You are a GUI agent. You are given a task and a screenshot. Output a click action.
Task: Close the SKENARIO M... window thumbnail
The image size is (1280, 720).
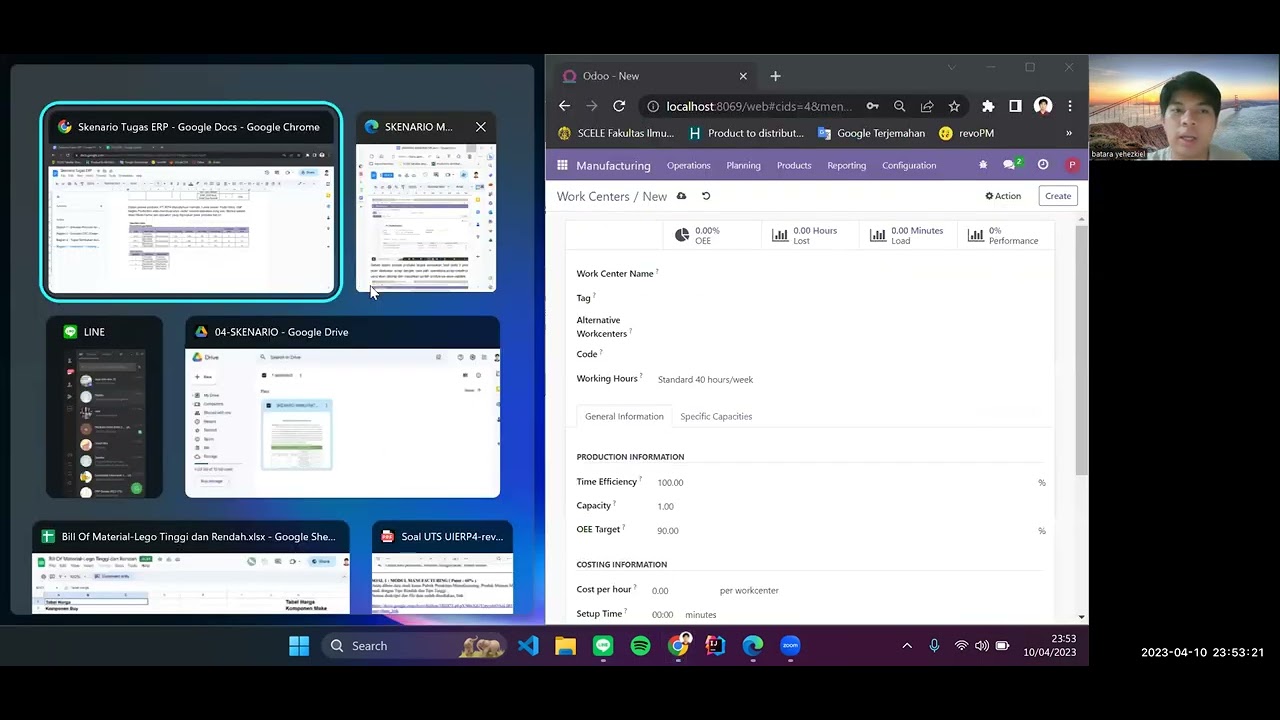click(x=481, y=127)
